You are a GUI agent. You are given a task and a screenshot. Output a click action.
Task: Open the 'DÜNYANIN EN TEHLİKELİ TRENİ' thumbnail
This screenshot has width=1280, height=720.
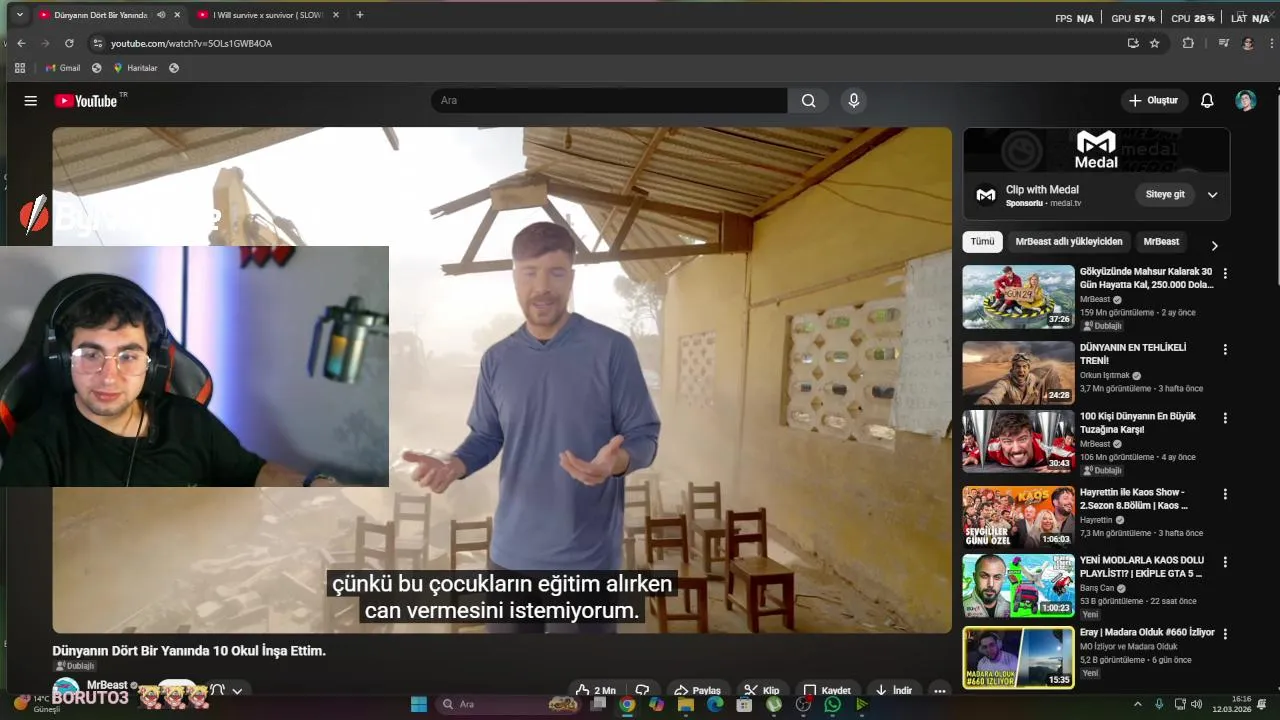[x=1018, y=373]
